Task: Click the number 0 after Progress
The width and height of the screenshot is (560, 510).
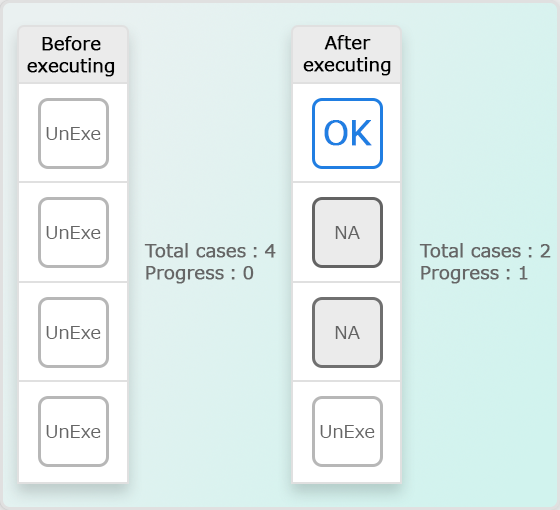Action: tap(248, 273)
